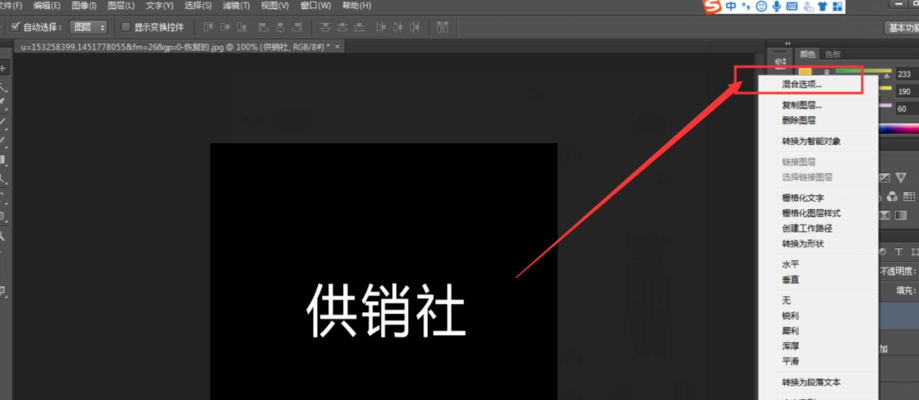Open the 基本功能 workspace switcher
919x400 pixels.
coord(901,28)
